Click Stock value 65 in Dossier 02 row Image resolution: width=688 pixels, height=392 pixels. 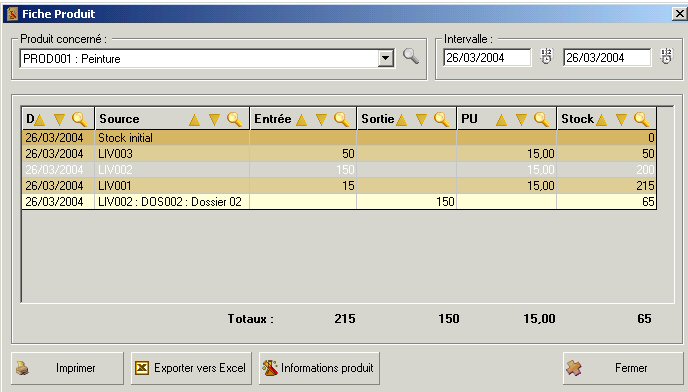pyautogui.click(x=648, y=201)
